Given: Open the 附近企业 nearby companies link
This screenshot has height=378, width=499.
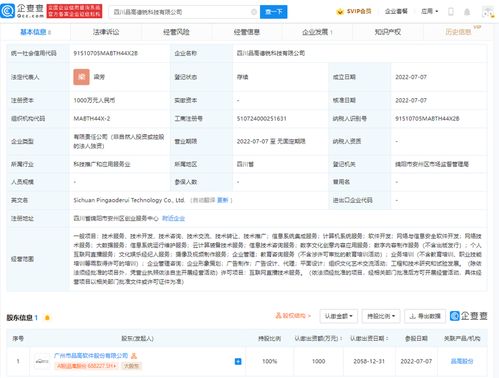Looking at the screenshot, I should [x=173, y=218].
